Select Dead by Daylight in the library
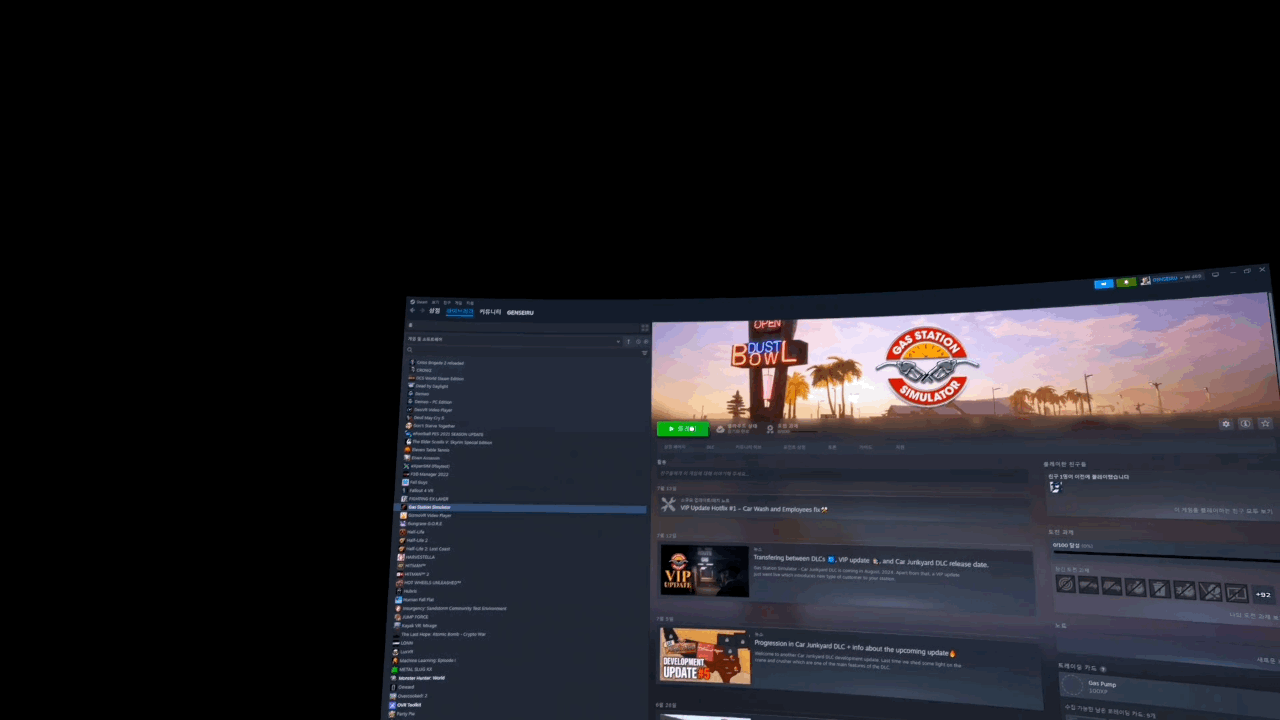 click(x=431, y=386)
